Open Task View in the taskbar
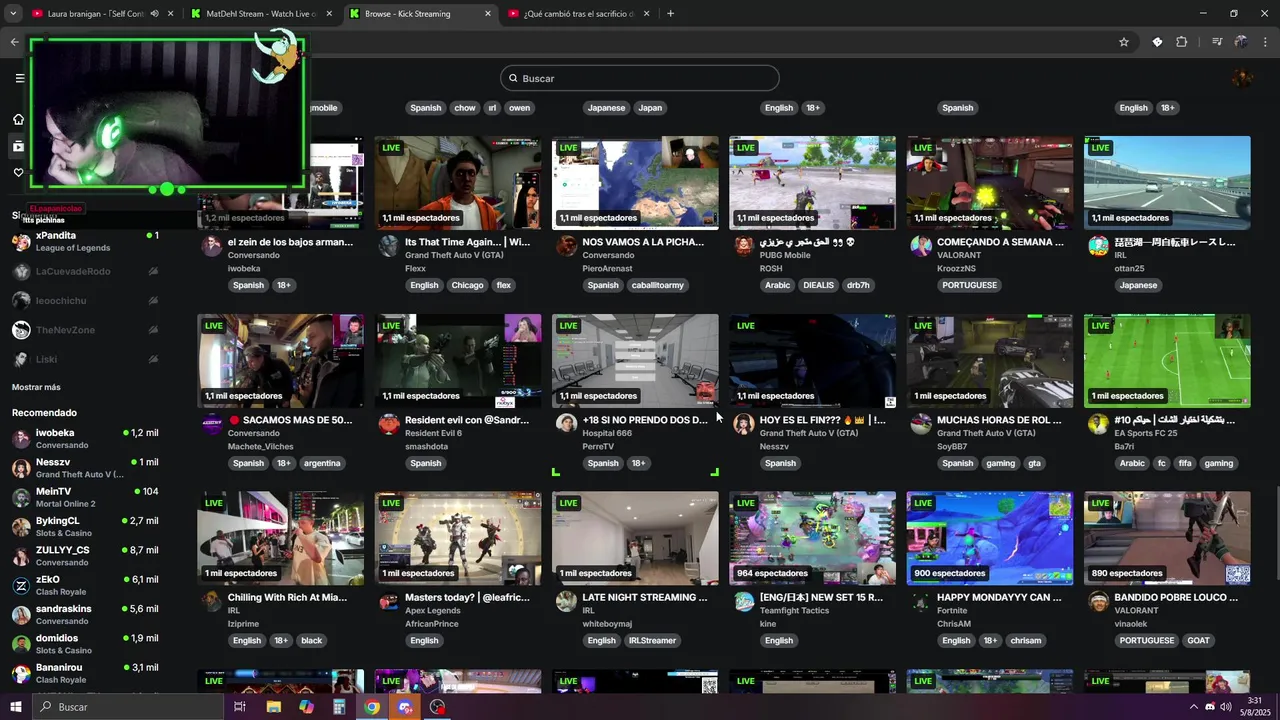The image size is (1280, 720). point(240,707)
